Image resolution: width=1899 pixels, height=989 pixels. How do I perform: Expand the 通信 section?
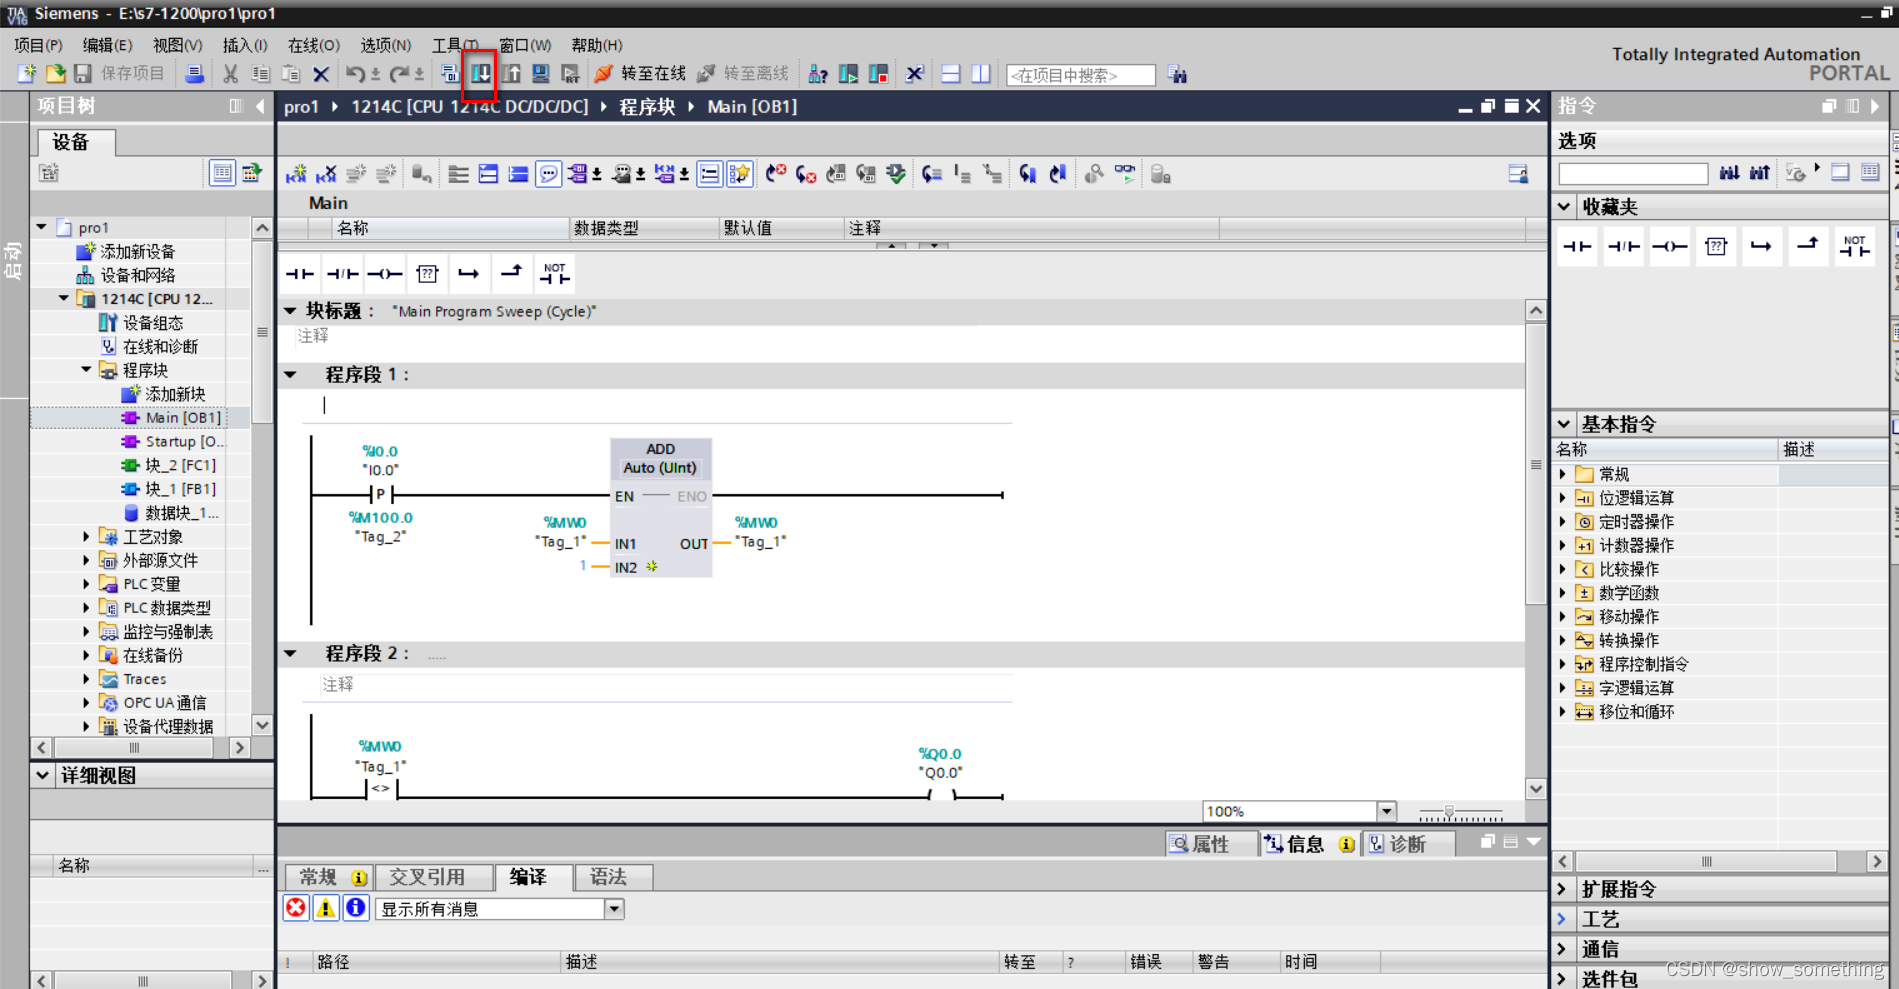[x=1563, y=948]
